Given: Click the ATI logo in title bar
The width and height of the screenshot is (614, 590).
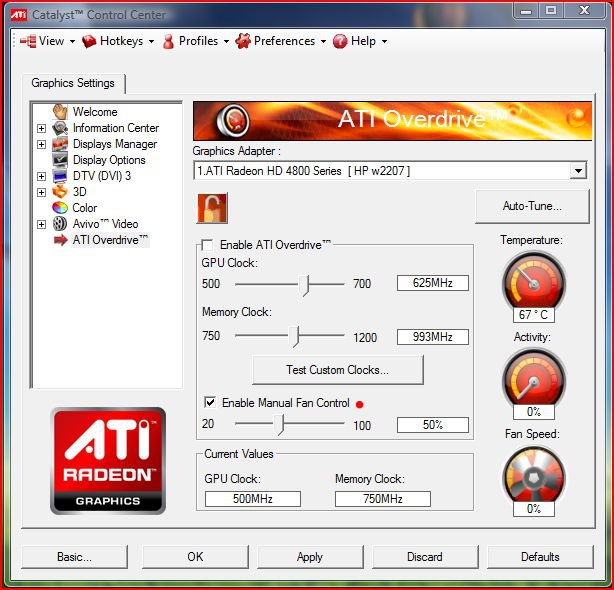Looking at the screenshot, I should (x=18, y=15).
